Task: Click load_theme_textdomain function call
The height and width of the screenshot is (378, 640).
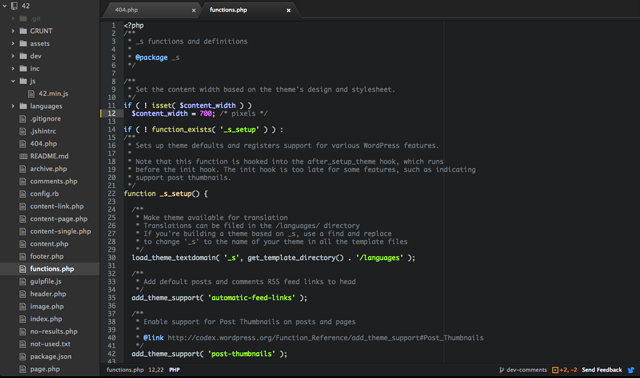Action: 173,258
